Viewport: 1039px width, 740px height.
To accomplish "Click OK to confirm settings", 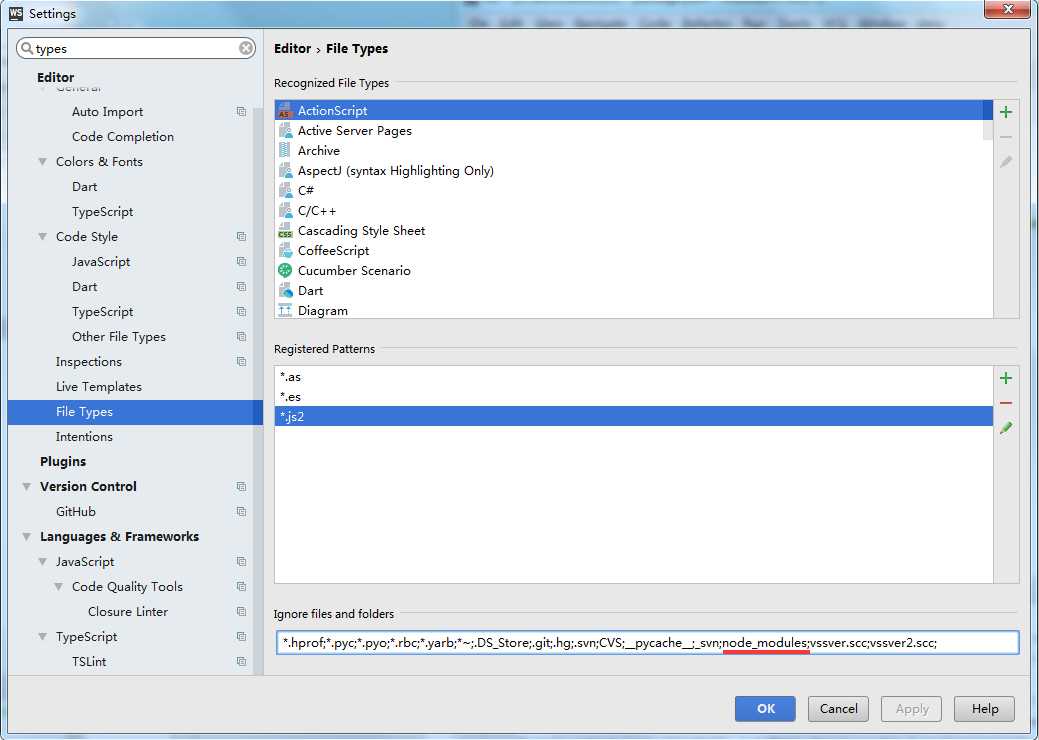I will (765, 709).
